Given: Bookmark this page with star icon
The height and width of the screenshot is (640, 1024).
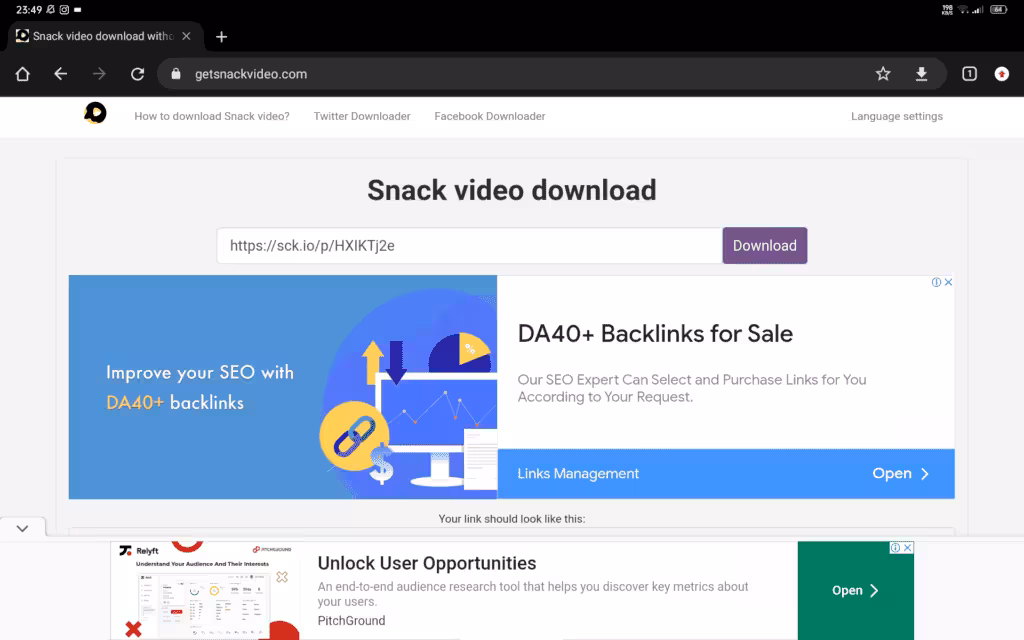Looking at the screenshot, I should point(883,74).
